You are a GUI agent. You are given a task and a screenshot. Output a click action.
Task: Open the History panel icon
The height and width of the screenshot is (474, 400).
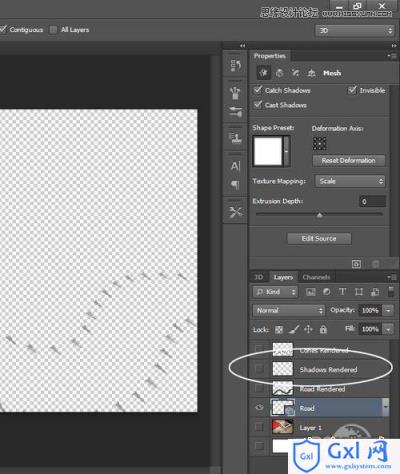pyautogui.click(x=235, y=65)
